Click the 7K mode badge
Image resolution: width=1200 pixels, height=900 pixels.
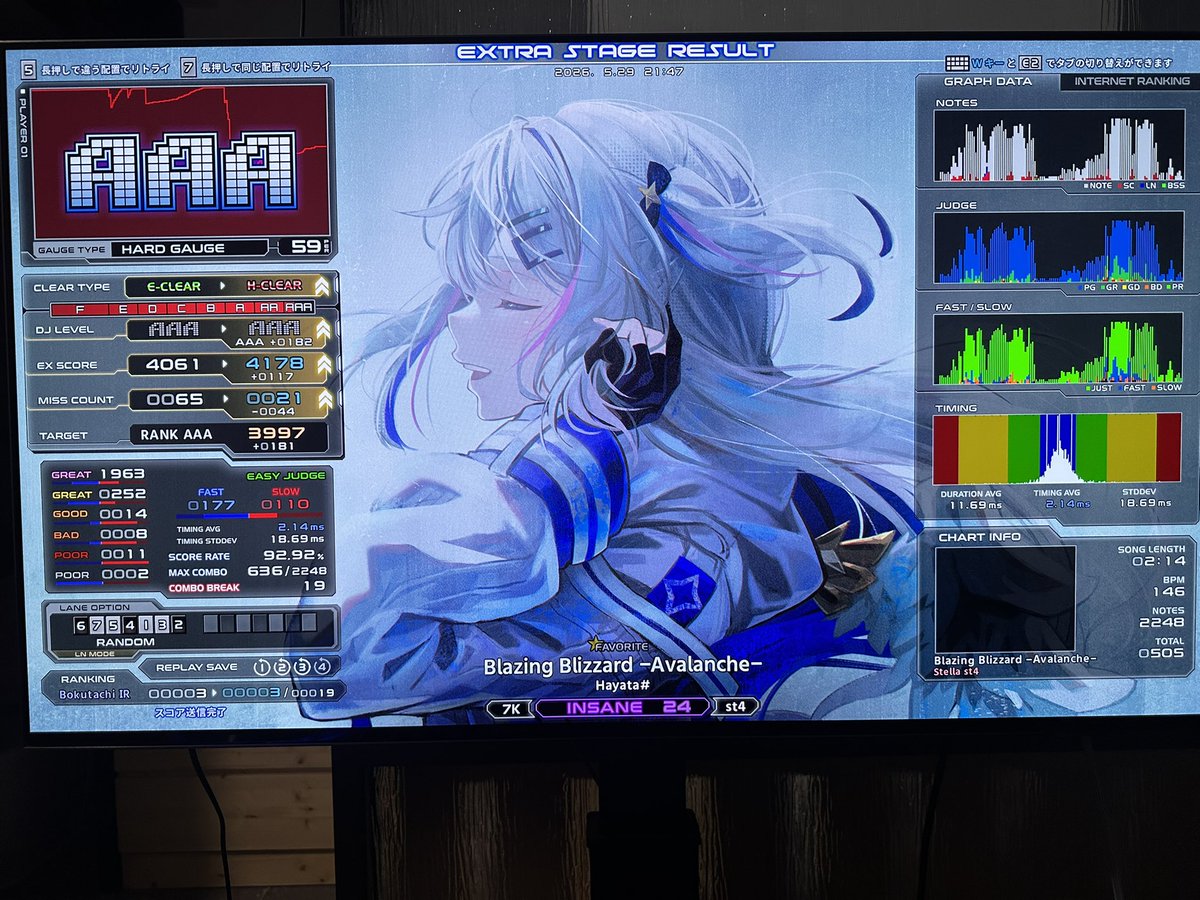pyautogui.click(x=508, y=708)
